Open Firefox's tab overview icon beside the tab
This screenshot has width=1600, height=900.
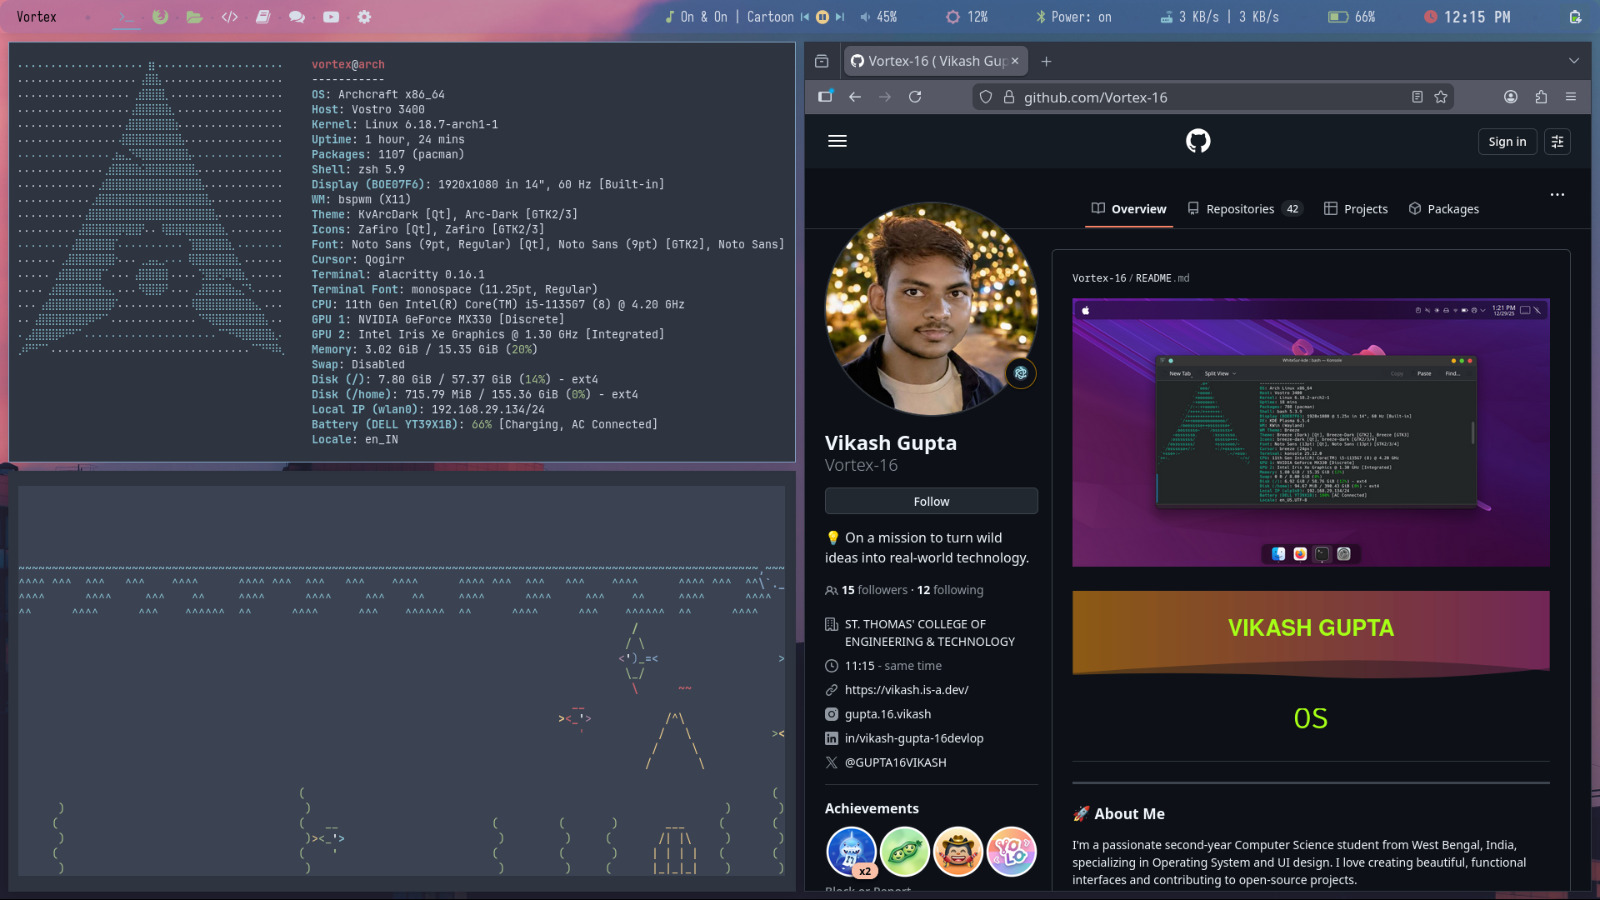(x=822, y=61)
